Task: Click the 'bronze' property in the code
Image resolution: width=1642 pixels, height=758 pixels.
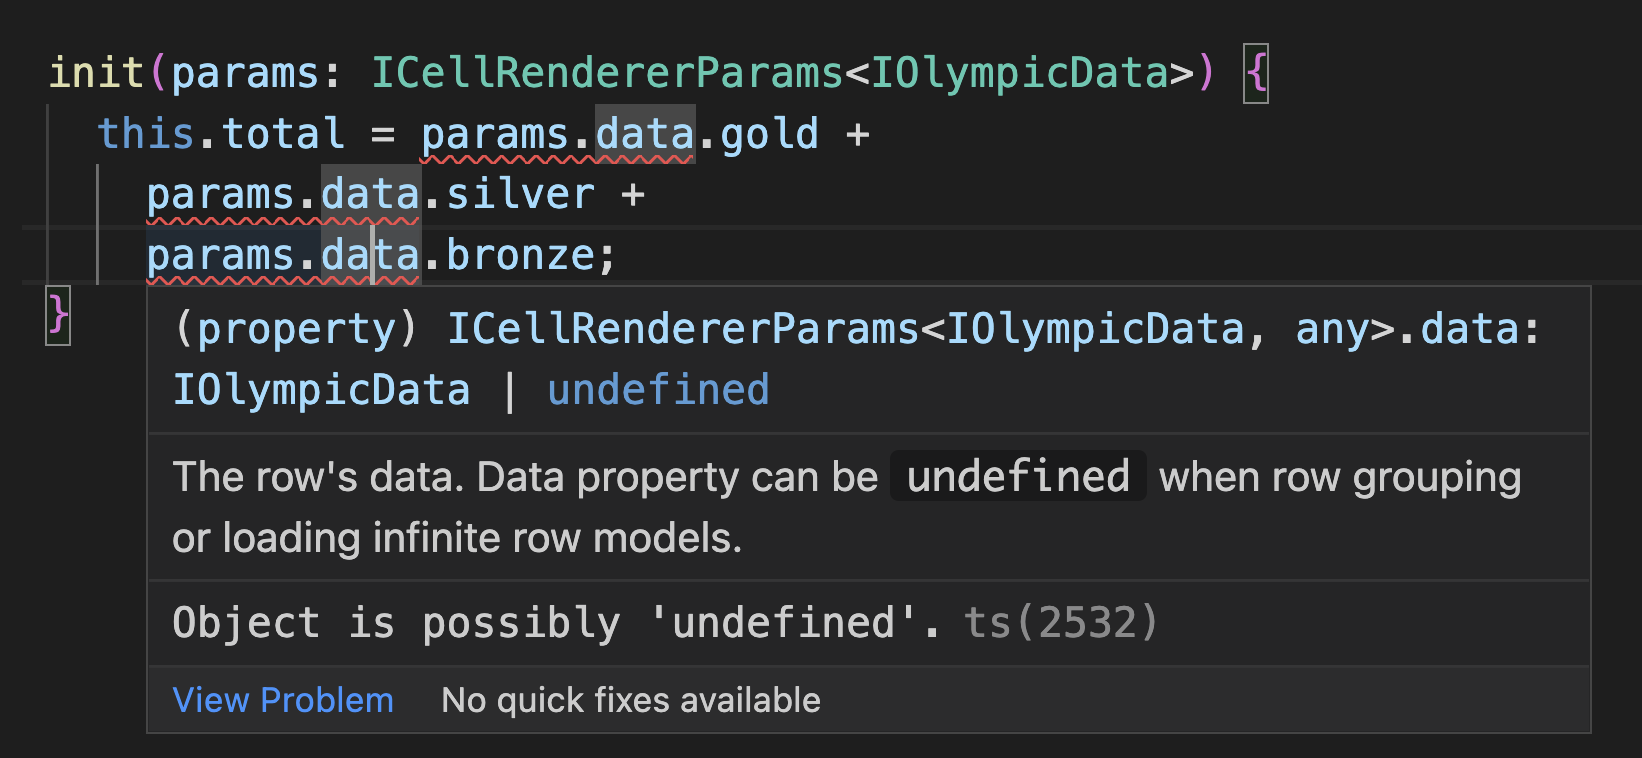Action: [520, 255]
